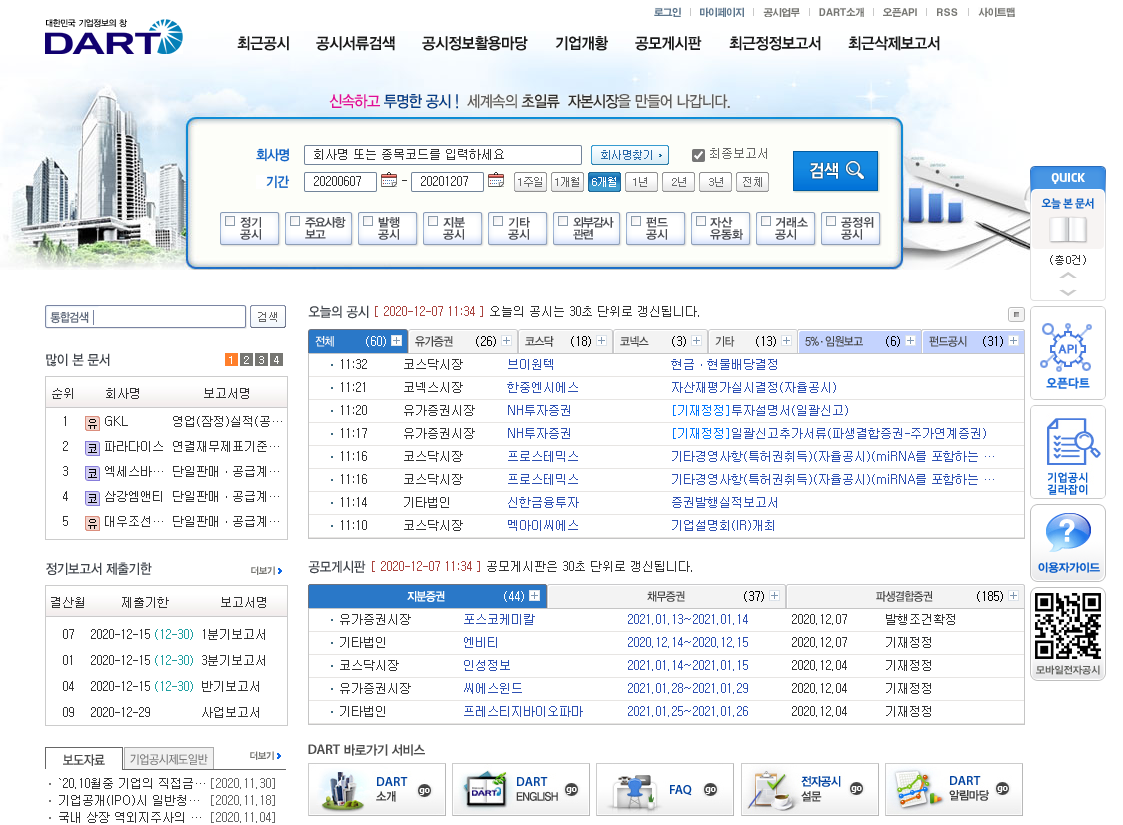
Task: Click the 회사명 search input field
Action: (x=443, y=155)
